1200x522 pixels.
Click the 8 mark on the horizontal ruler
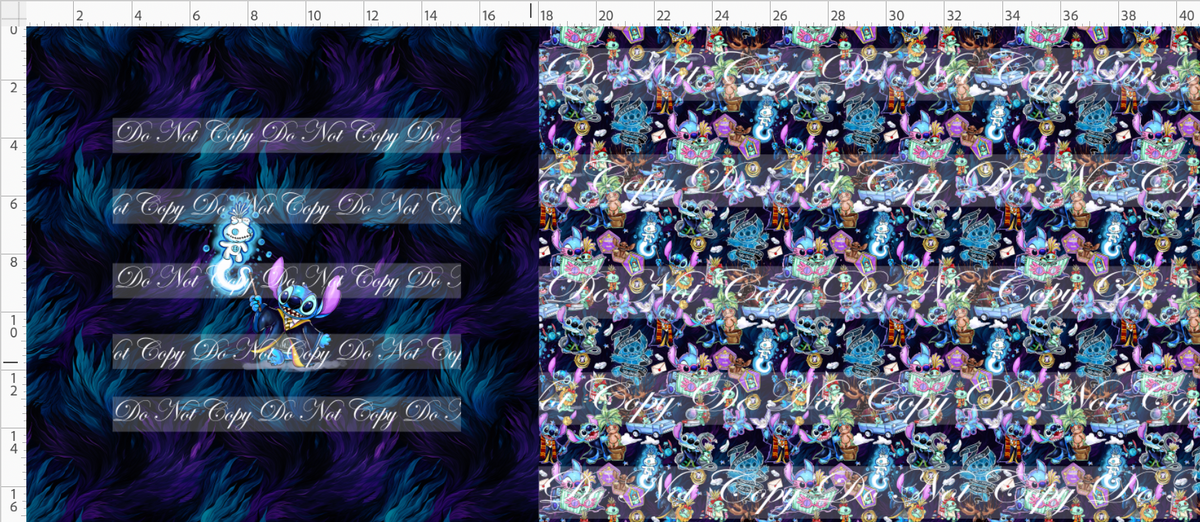tap(255, 16)
